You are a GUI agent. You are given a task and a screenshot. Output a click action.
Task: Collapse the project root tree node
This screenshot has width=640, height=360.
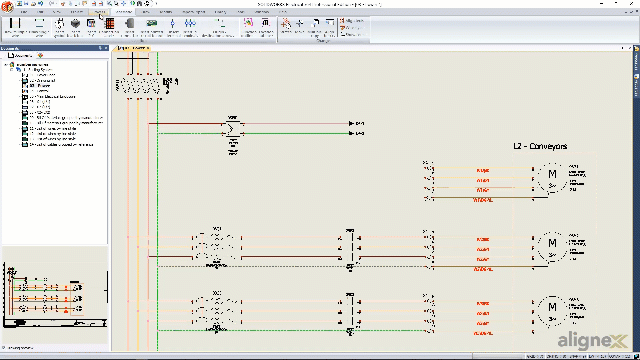[6, 64]
